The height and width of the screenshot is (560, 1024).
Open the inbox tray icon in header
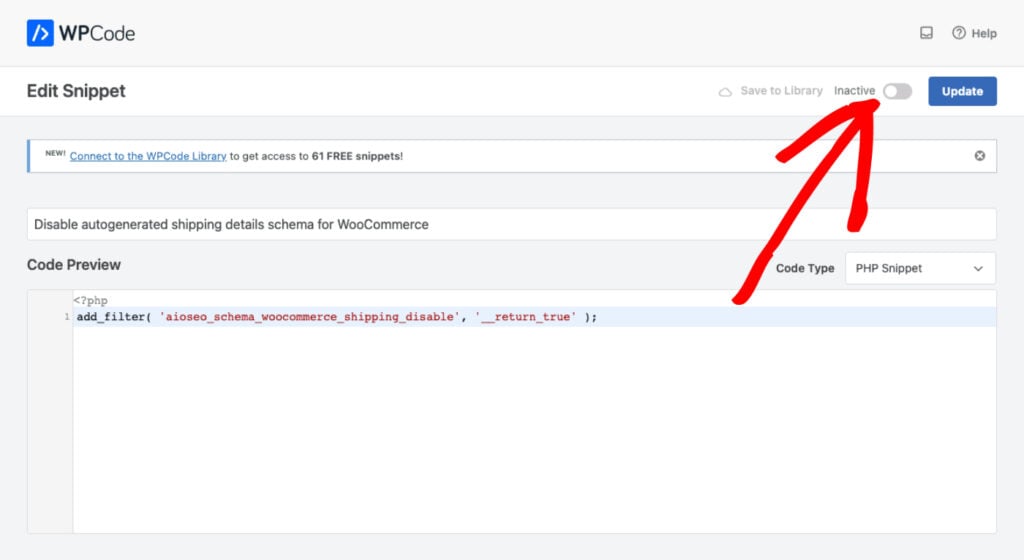[926, 33]
